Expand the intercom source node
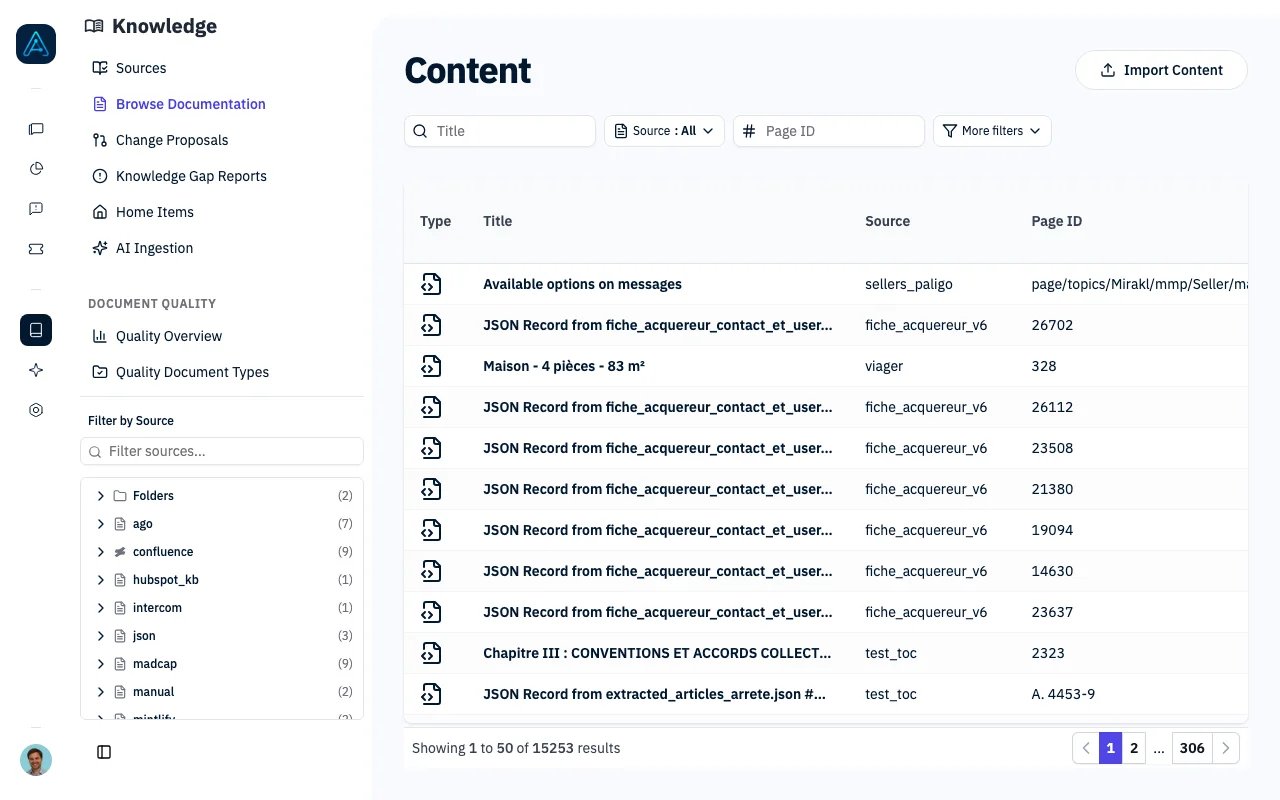The height and width of the screenshot is (800, 1280). click(x=101, y=608)
